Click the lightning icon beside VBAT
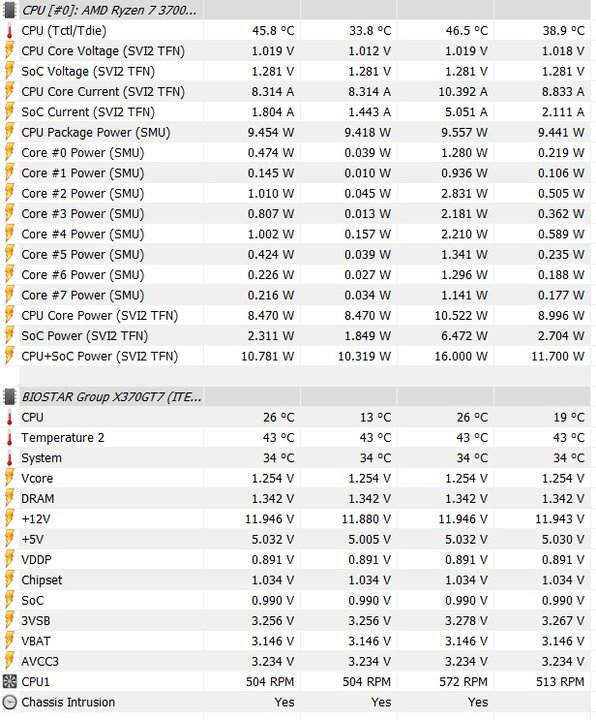 point(9,641)
